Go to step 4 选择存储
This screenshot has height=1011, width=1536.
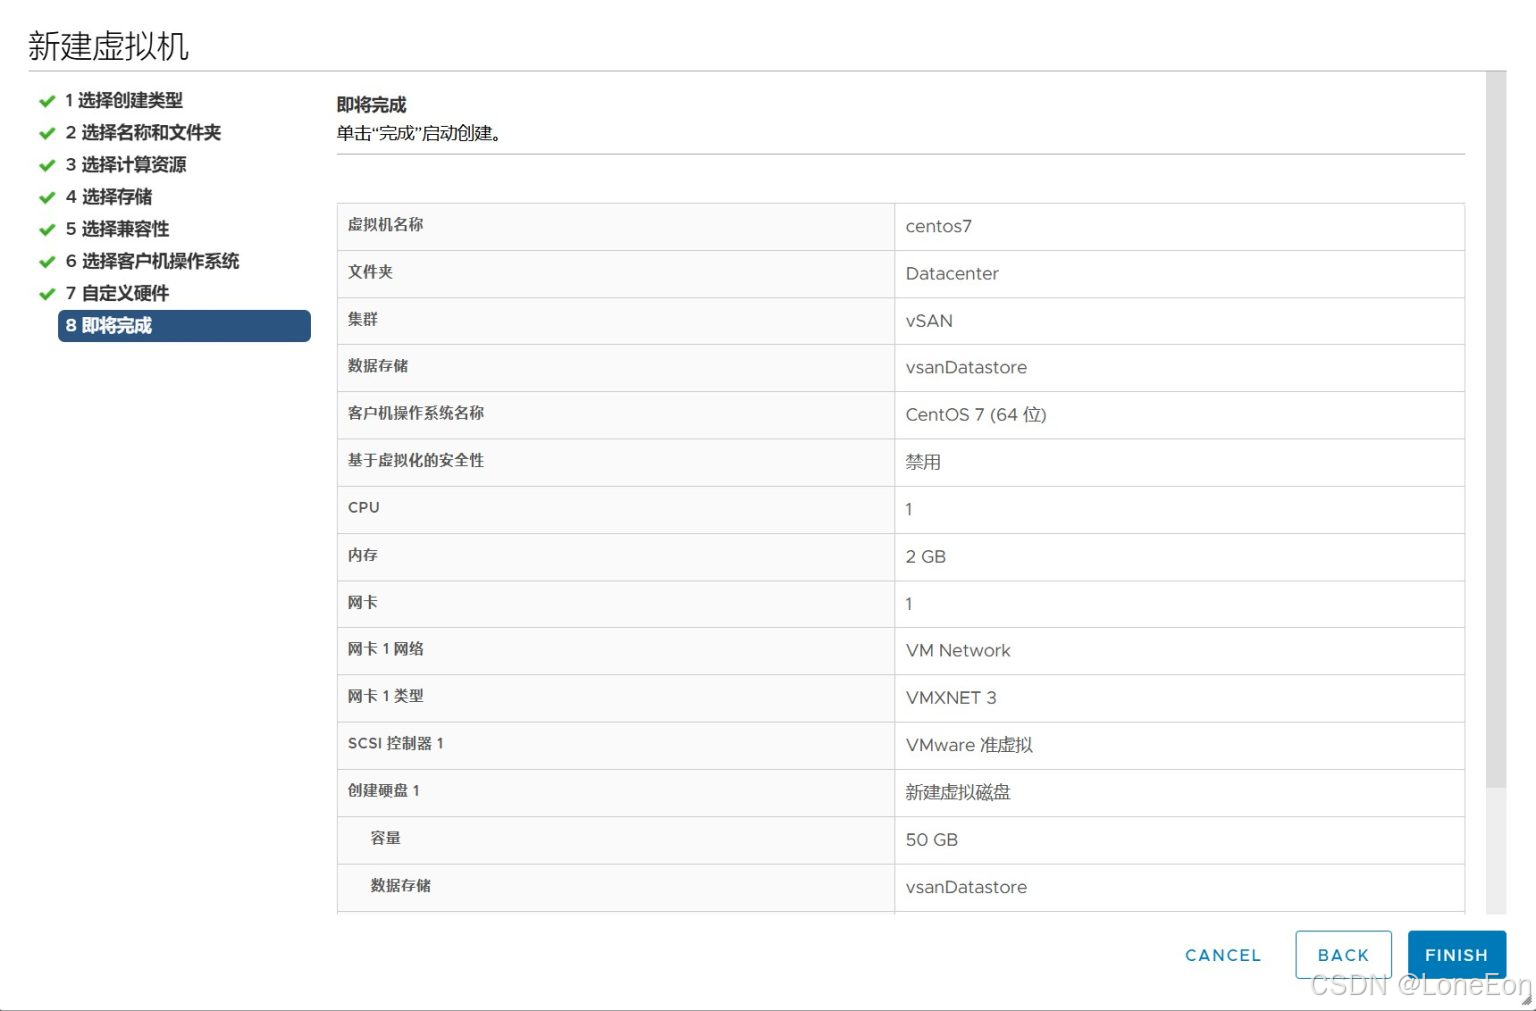pyautogui.click(x=109, y=196)
